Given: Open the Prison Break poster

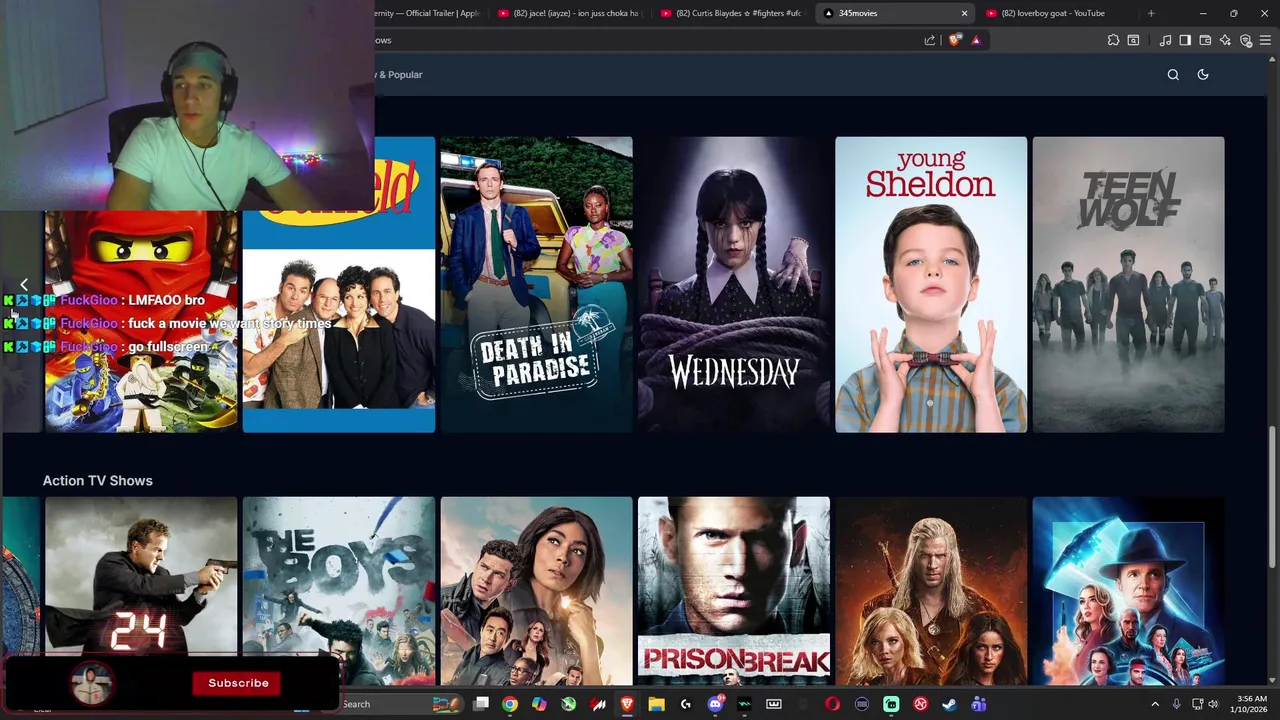Looking at the screenshot, I should [x=734, y=591].
